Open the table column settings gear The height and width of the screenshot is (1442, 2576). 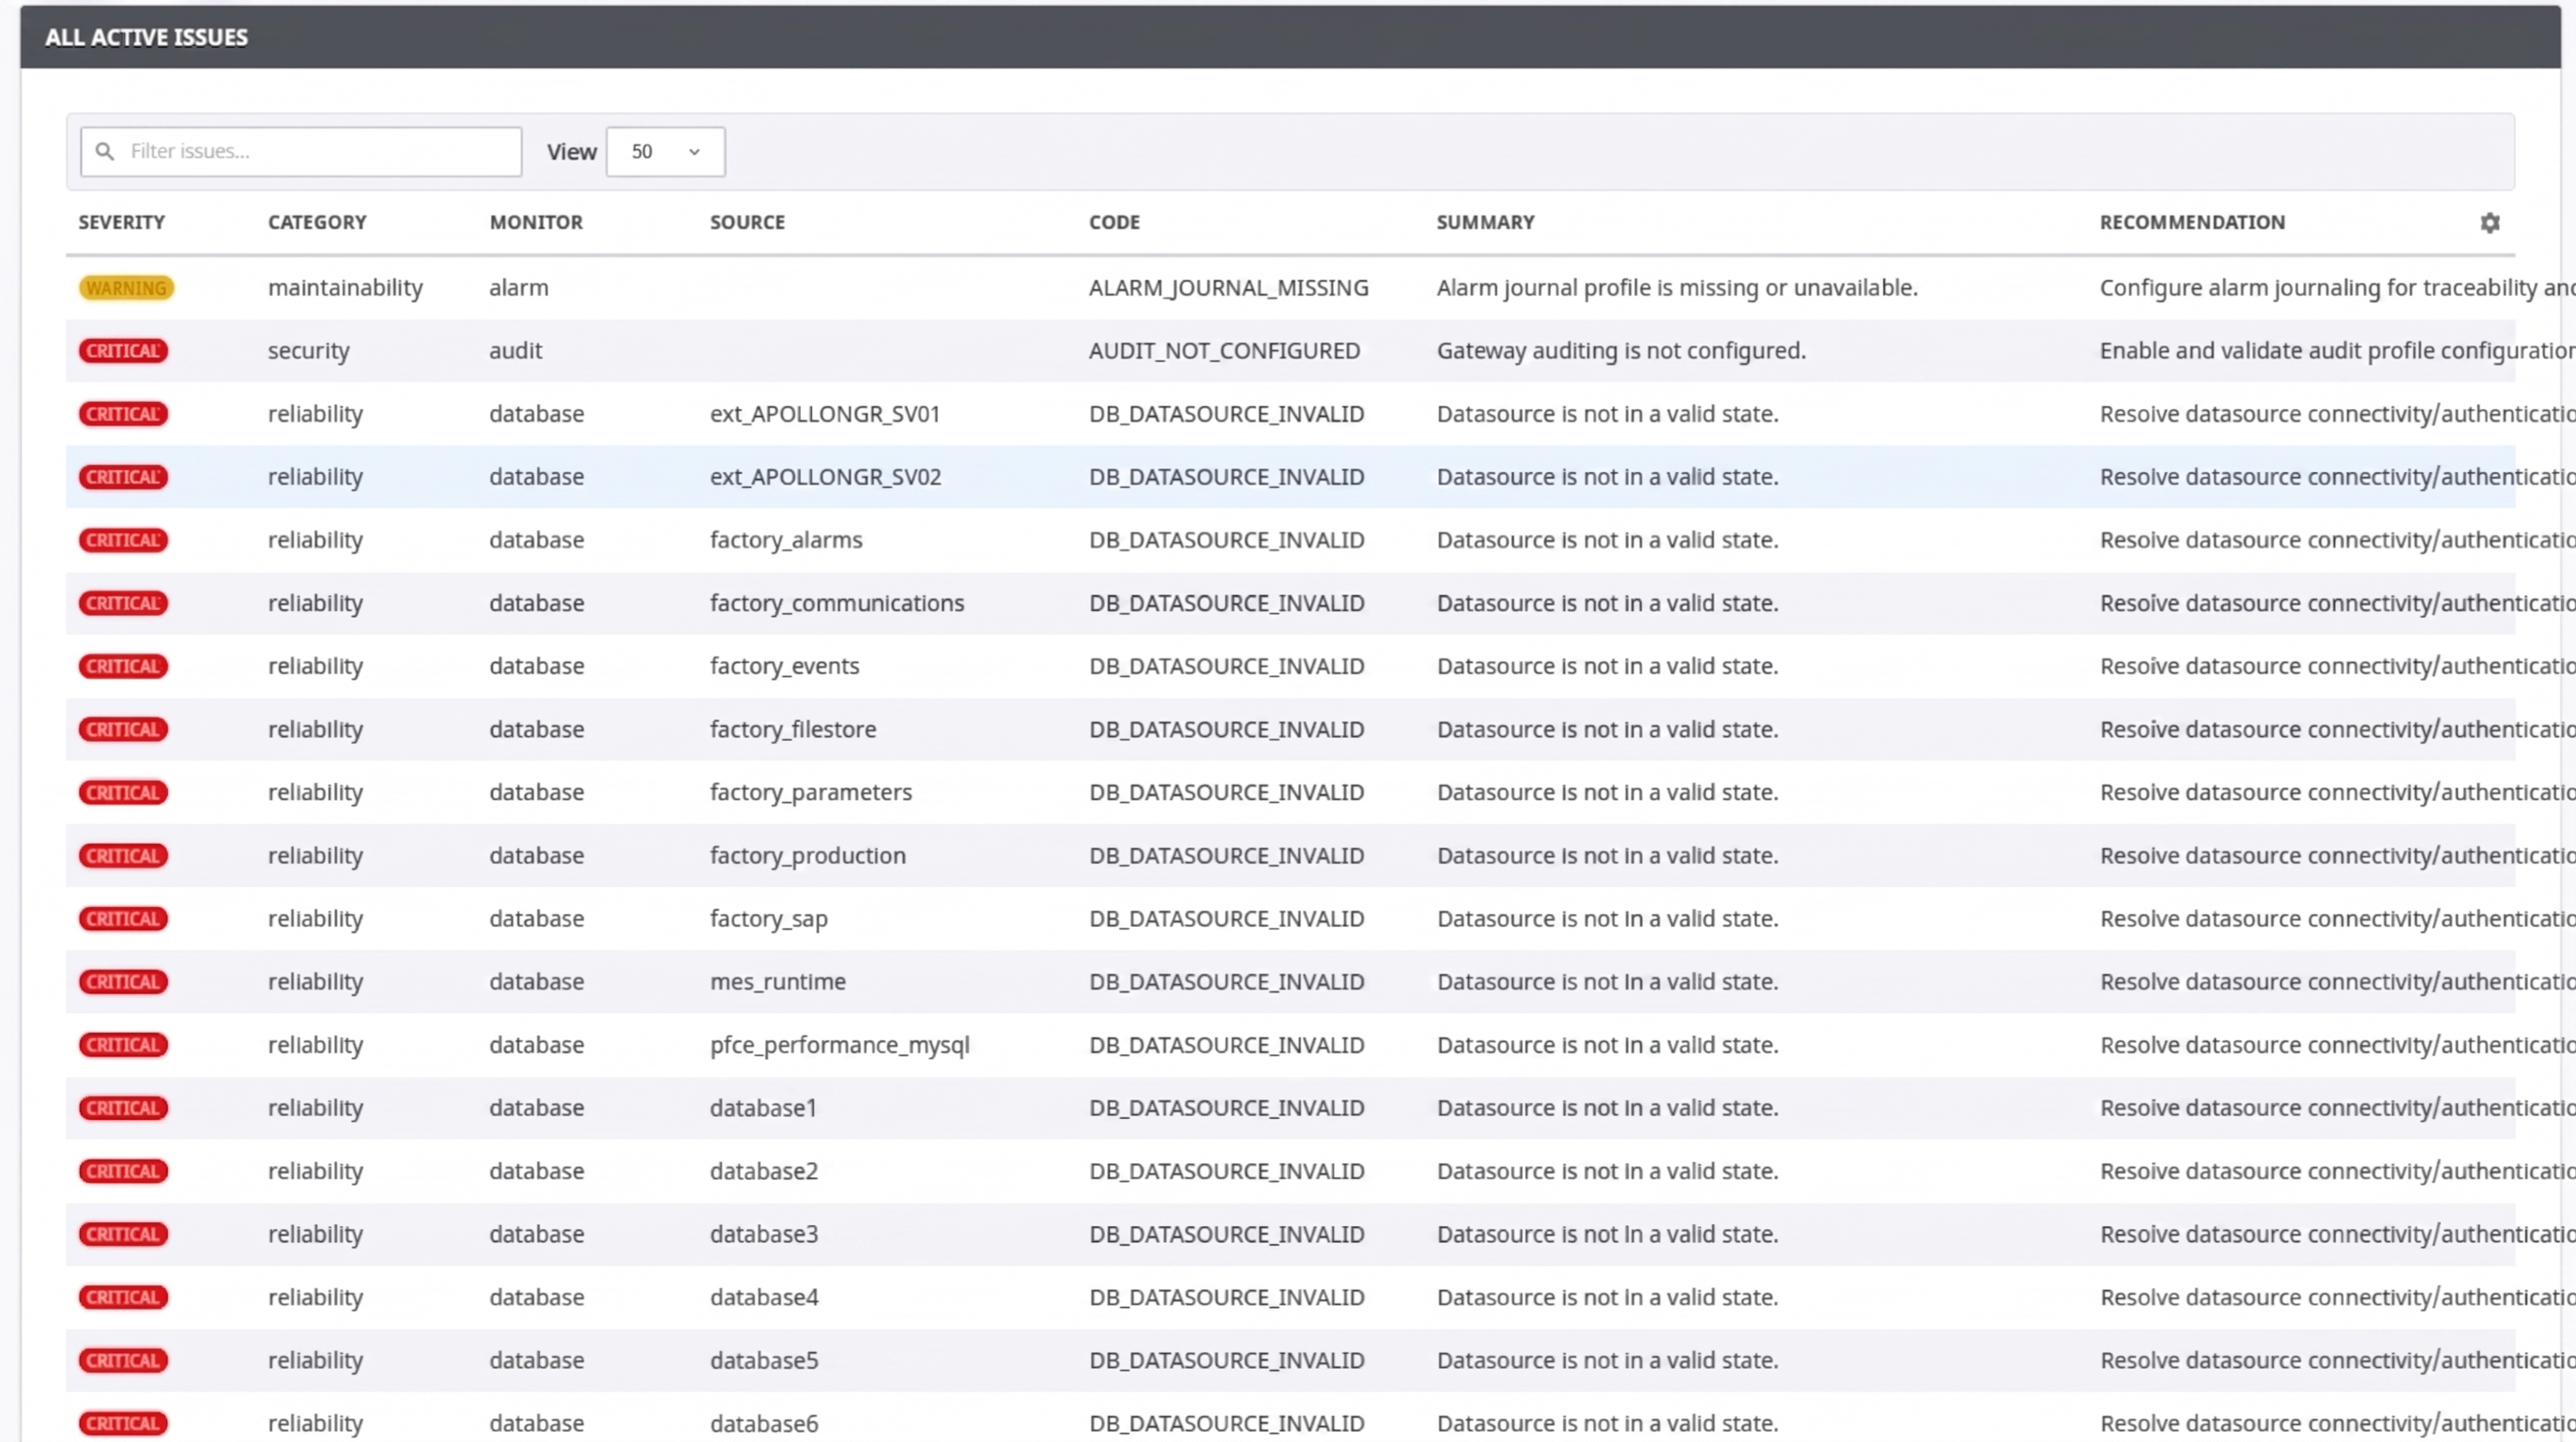(2489, 223)
